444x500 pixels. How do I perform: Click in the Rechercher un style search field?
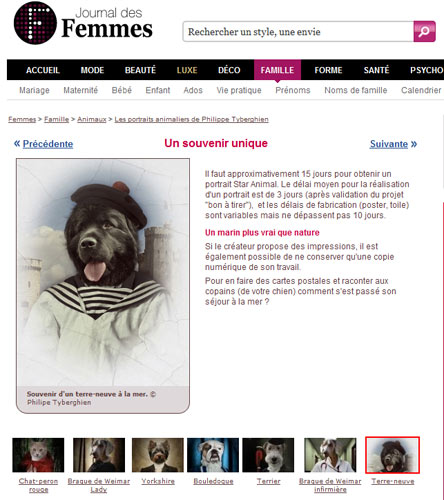(x=298, y=32)
